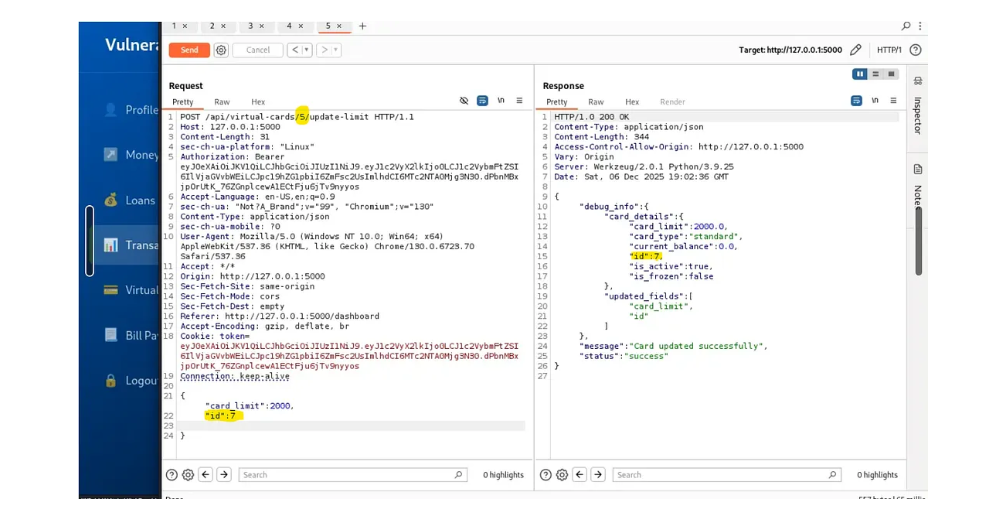Click Request search help icon
This screenshot has width=990, height=507.
(172, 475)
